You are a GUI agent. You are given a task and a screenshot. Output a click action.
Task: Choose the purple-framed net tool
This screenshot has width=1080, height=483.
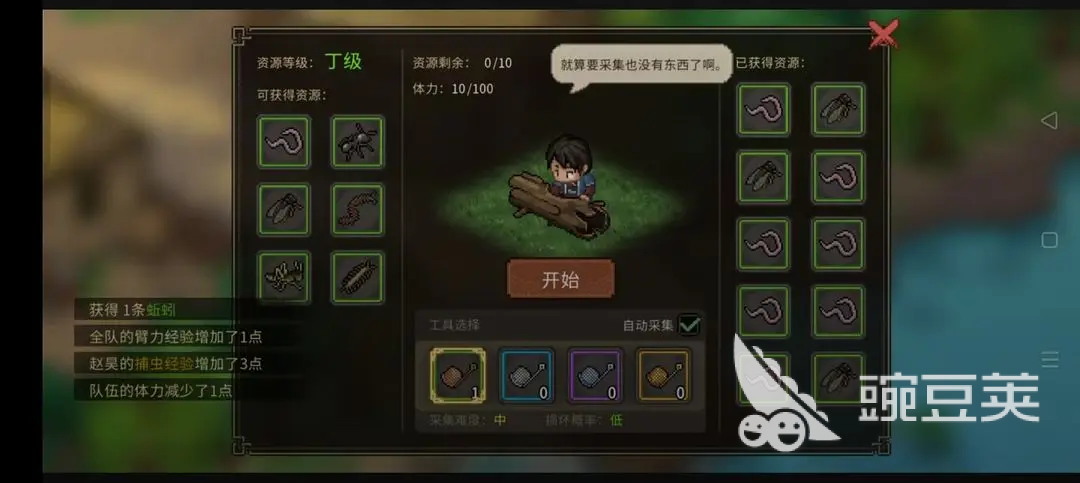595,376
